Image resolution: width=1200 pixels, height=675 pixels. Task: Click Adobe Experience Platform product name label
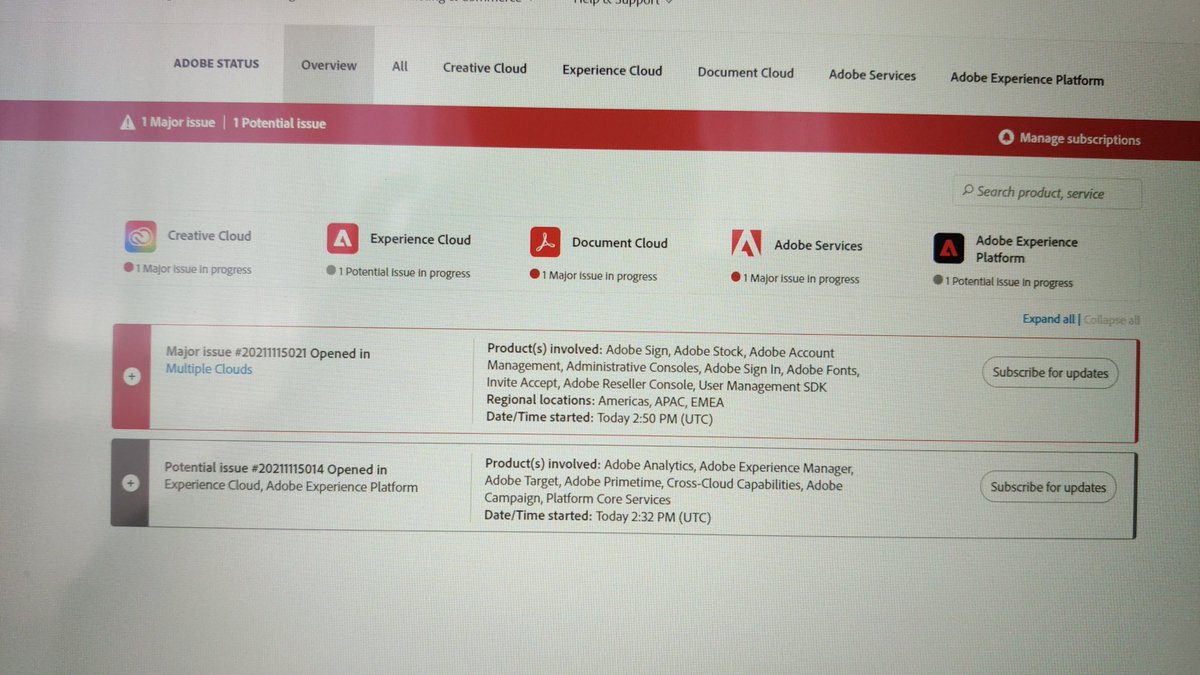1027,249
